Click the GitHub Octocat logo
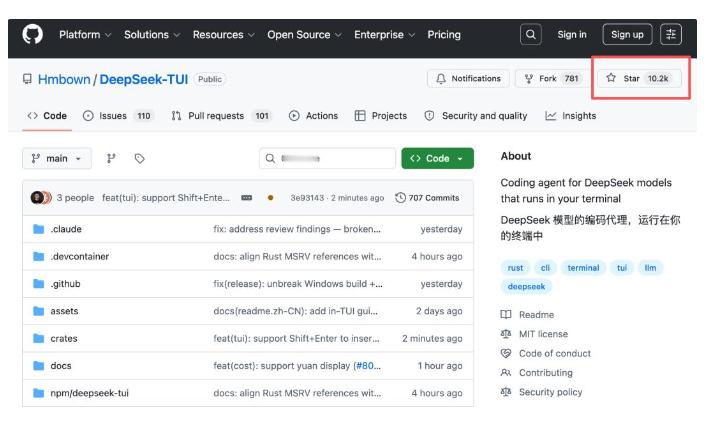720x425 pixels. point(33,34)
